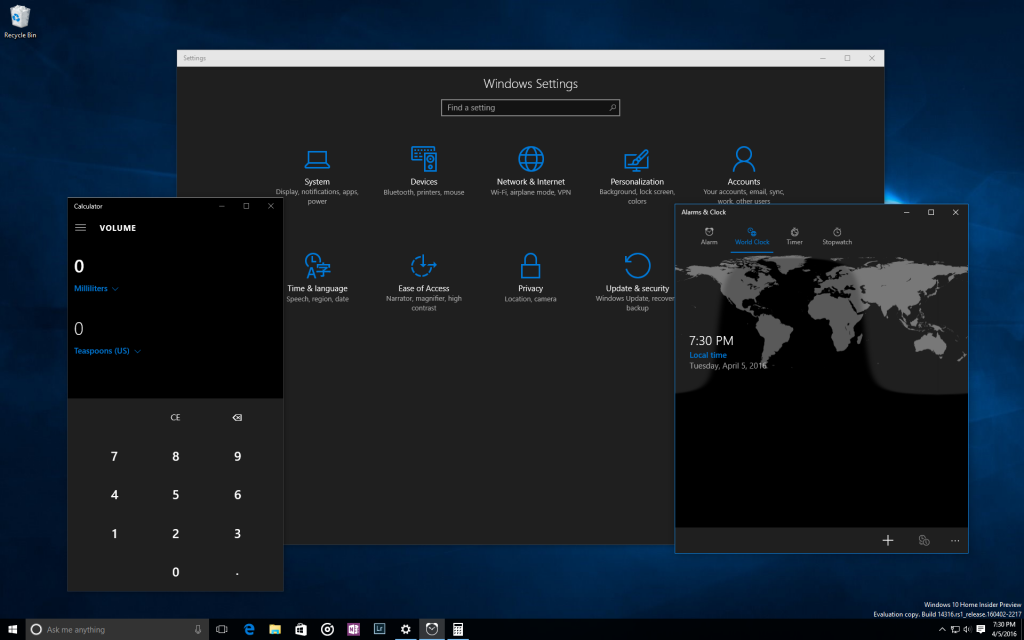
Task: Switch to the Stopwatch tab
Action: click(837, 236)
